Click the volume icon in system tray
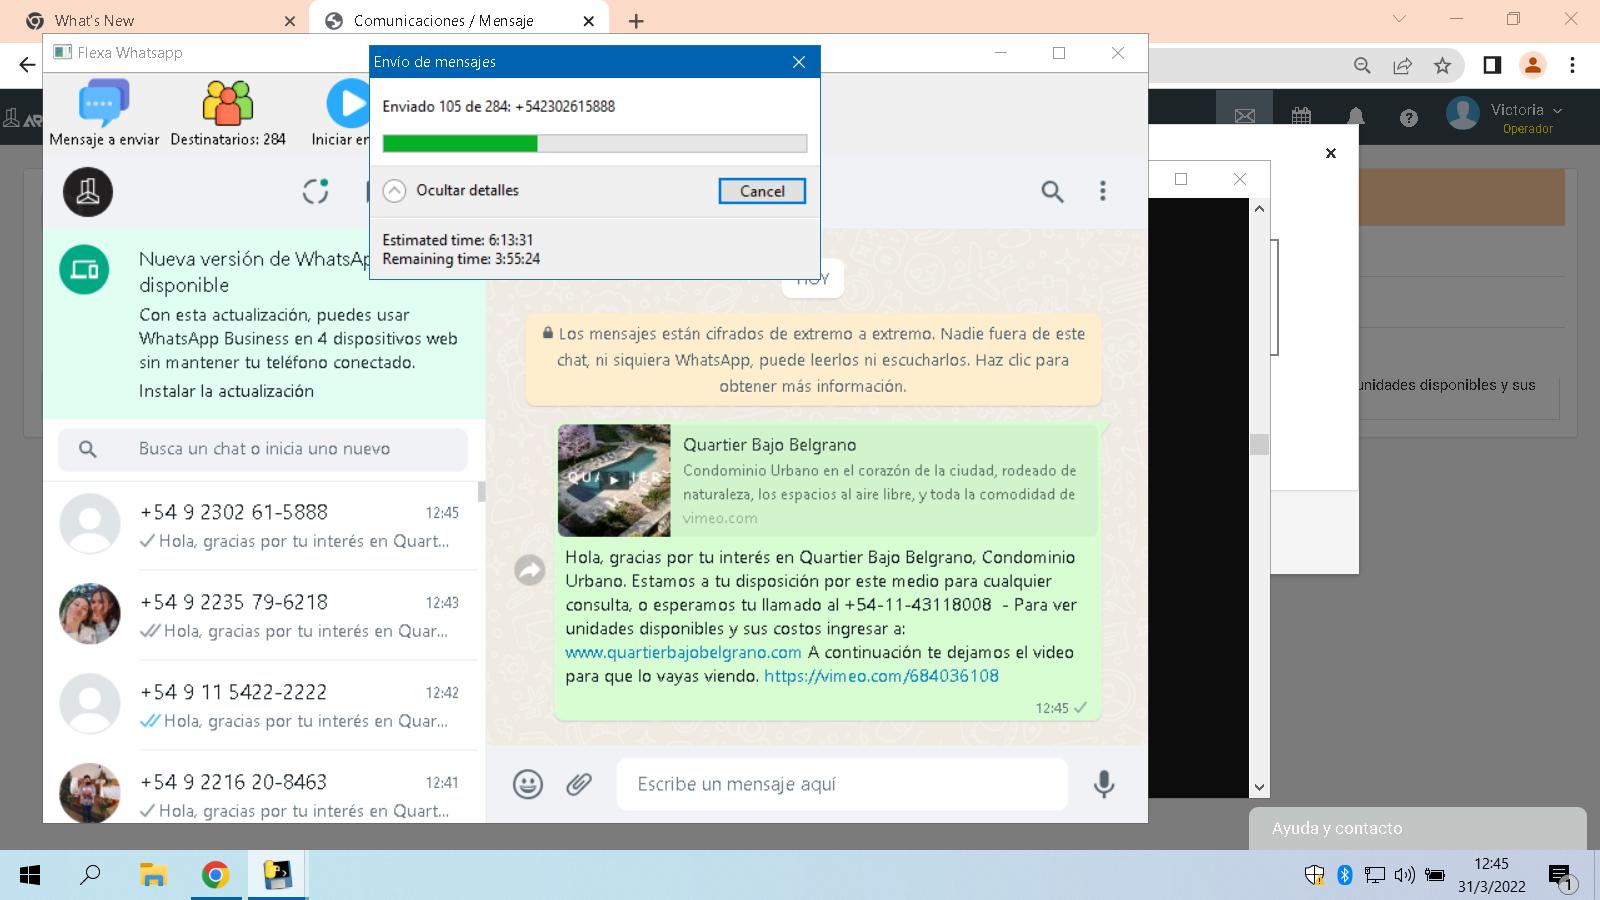The width and height of the screenshot is (1600, 900). 1404,875
